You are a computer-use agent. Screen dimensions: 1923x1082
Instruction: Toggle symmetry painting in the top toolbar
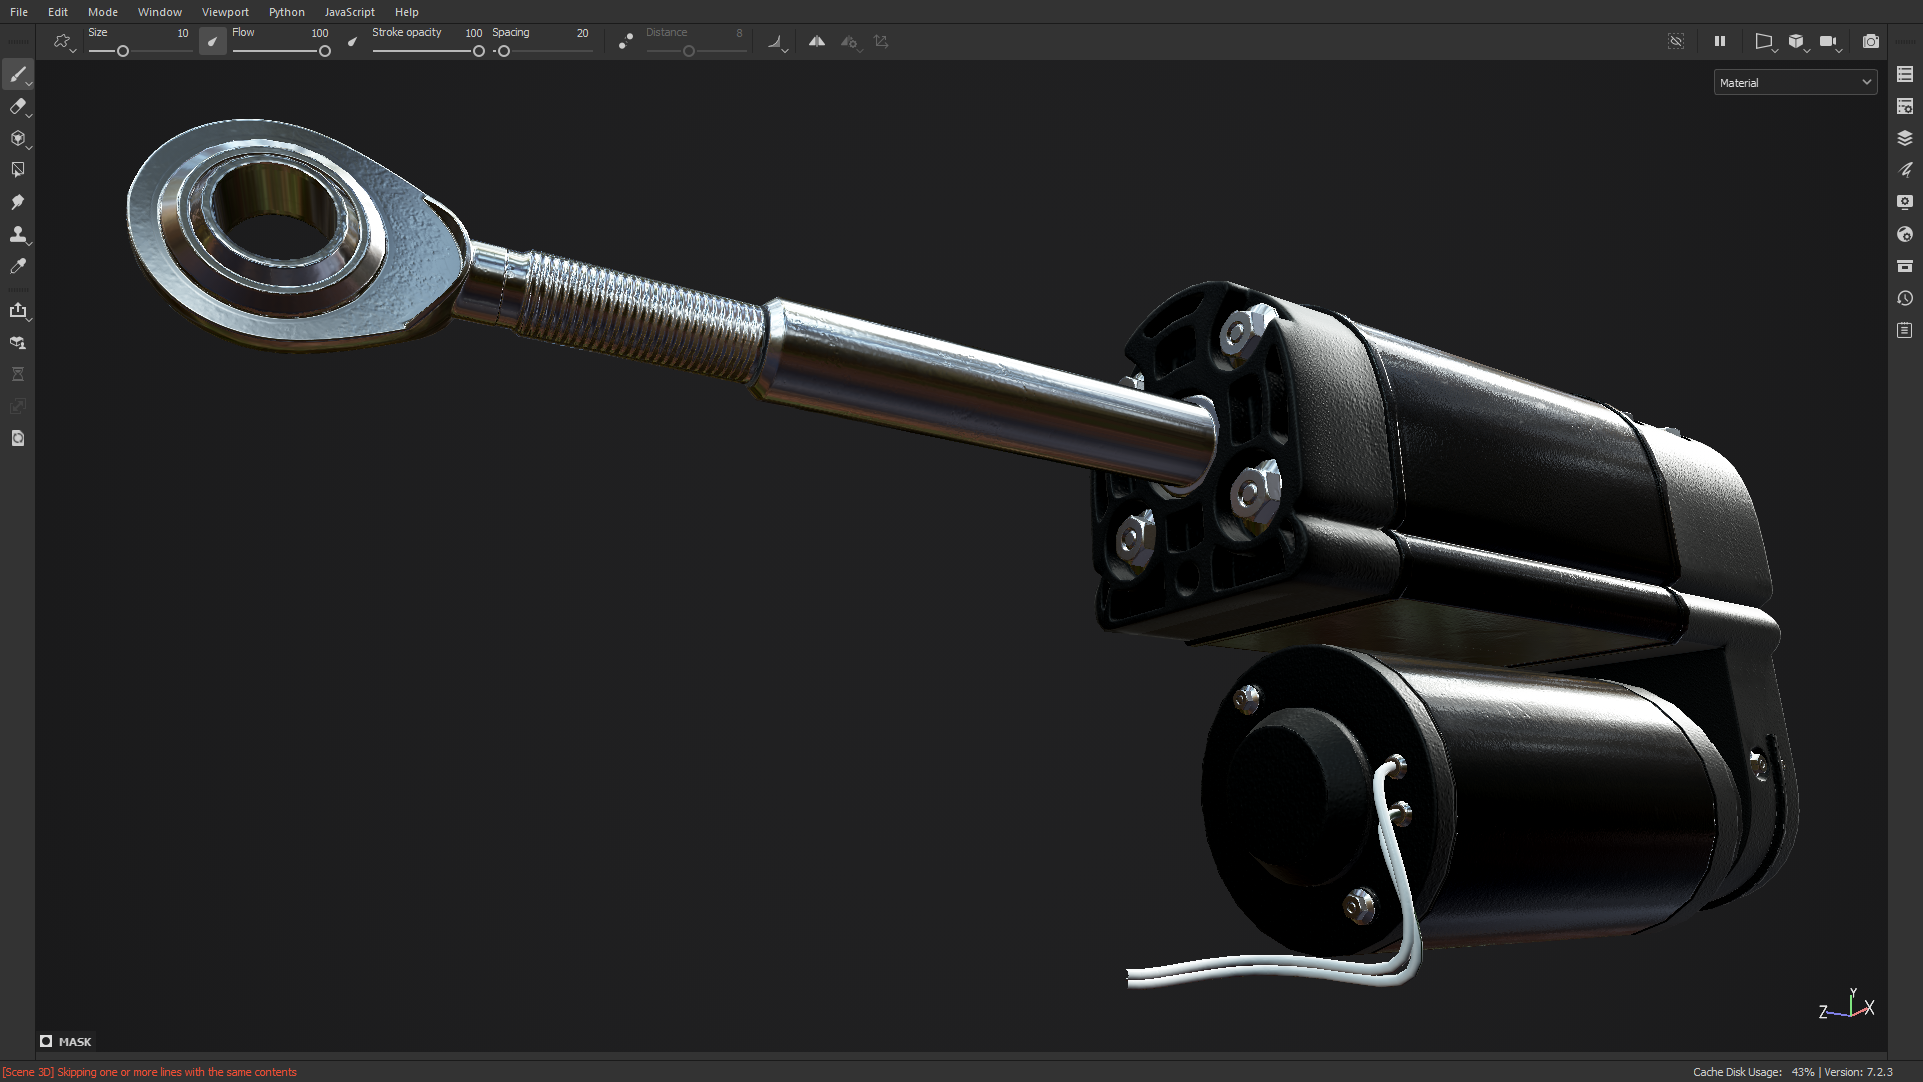pyautogui.click(x=817, y=41)
